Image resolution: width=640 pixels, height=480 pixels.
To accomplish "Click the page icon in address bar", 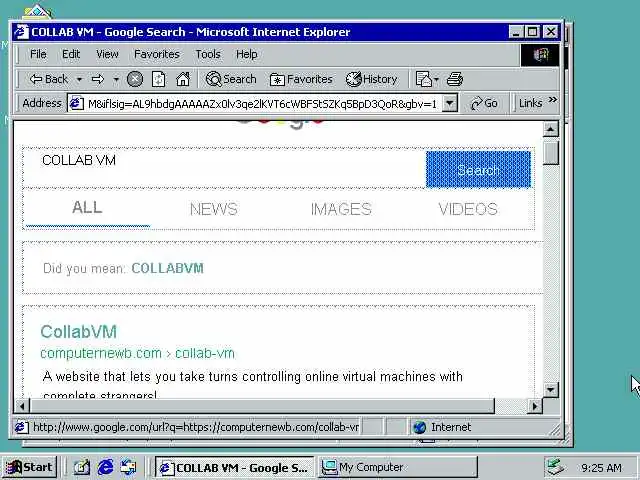I will pyautogui.click(x=76, y=104).
